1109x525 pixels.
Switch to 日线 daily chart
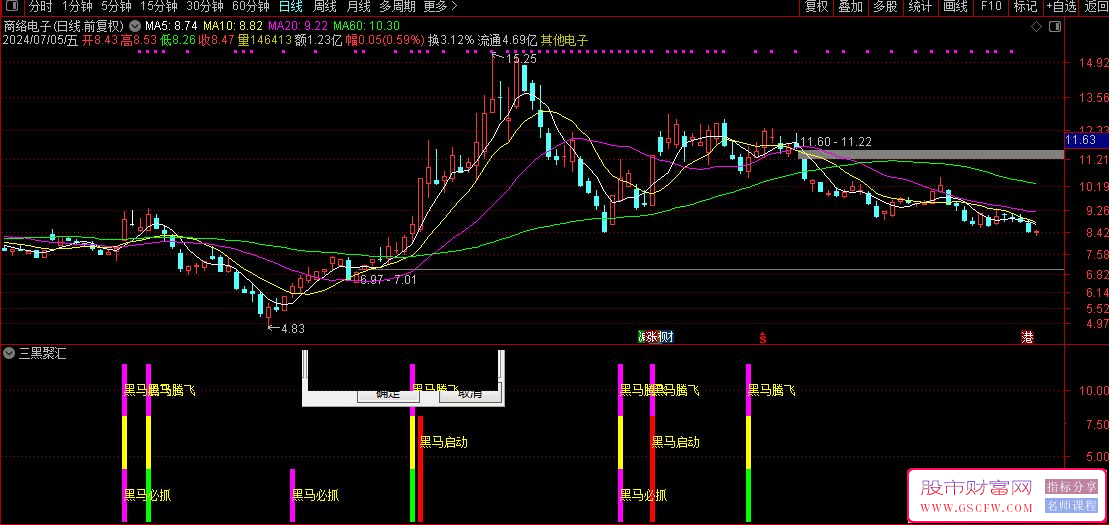click(291, 7)
